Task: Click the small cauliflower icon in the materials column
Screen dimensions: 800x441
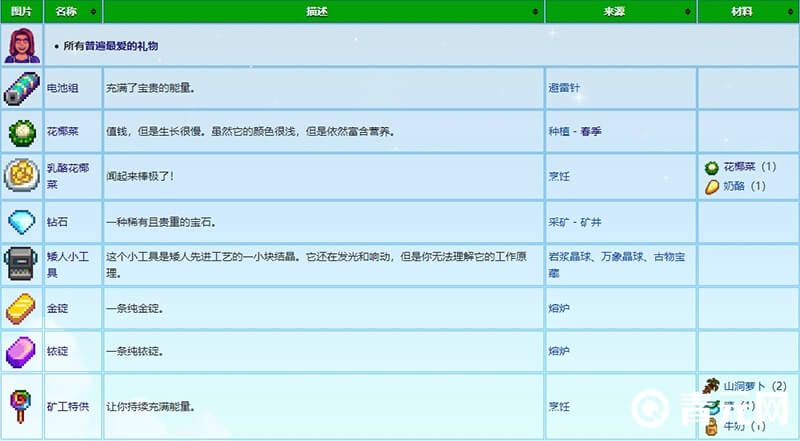Action: pos(712,167)
